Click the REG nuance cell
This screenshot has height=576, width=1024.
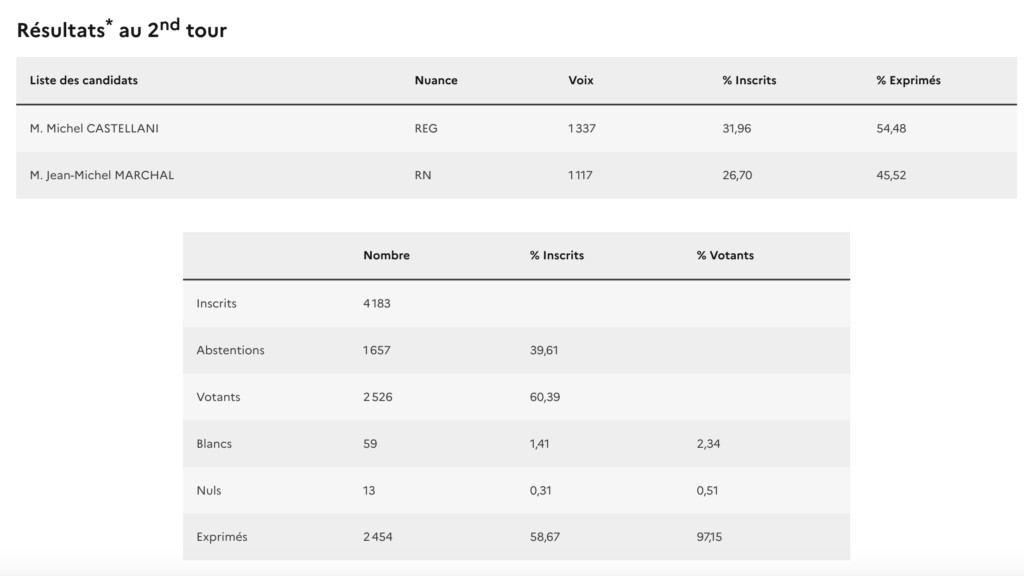pyautogui.click(x=426, y=129)
